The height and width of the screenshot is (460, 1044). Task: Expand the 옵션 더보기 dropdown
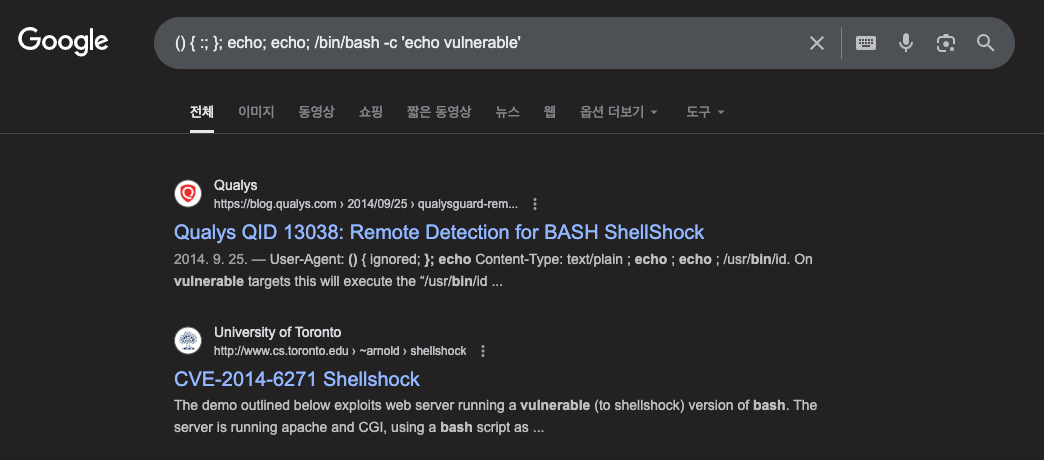tap(619, 112)
